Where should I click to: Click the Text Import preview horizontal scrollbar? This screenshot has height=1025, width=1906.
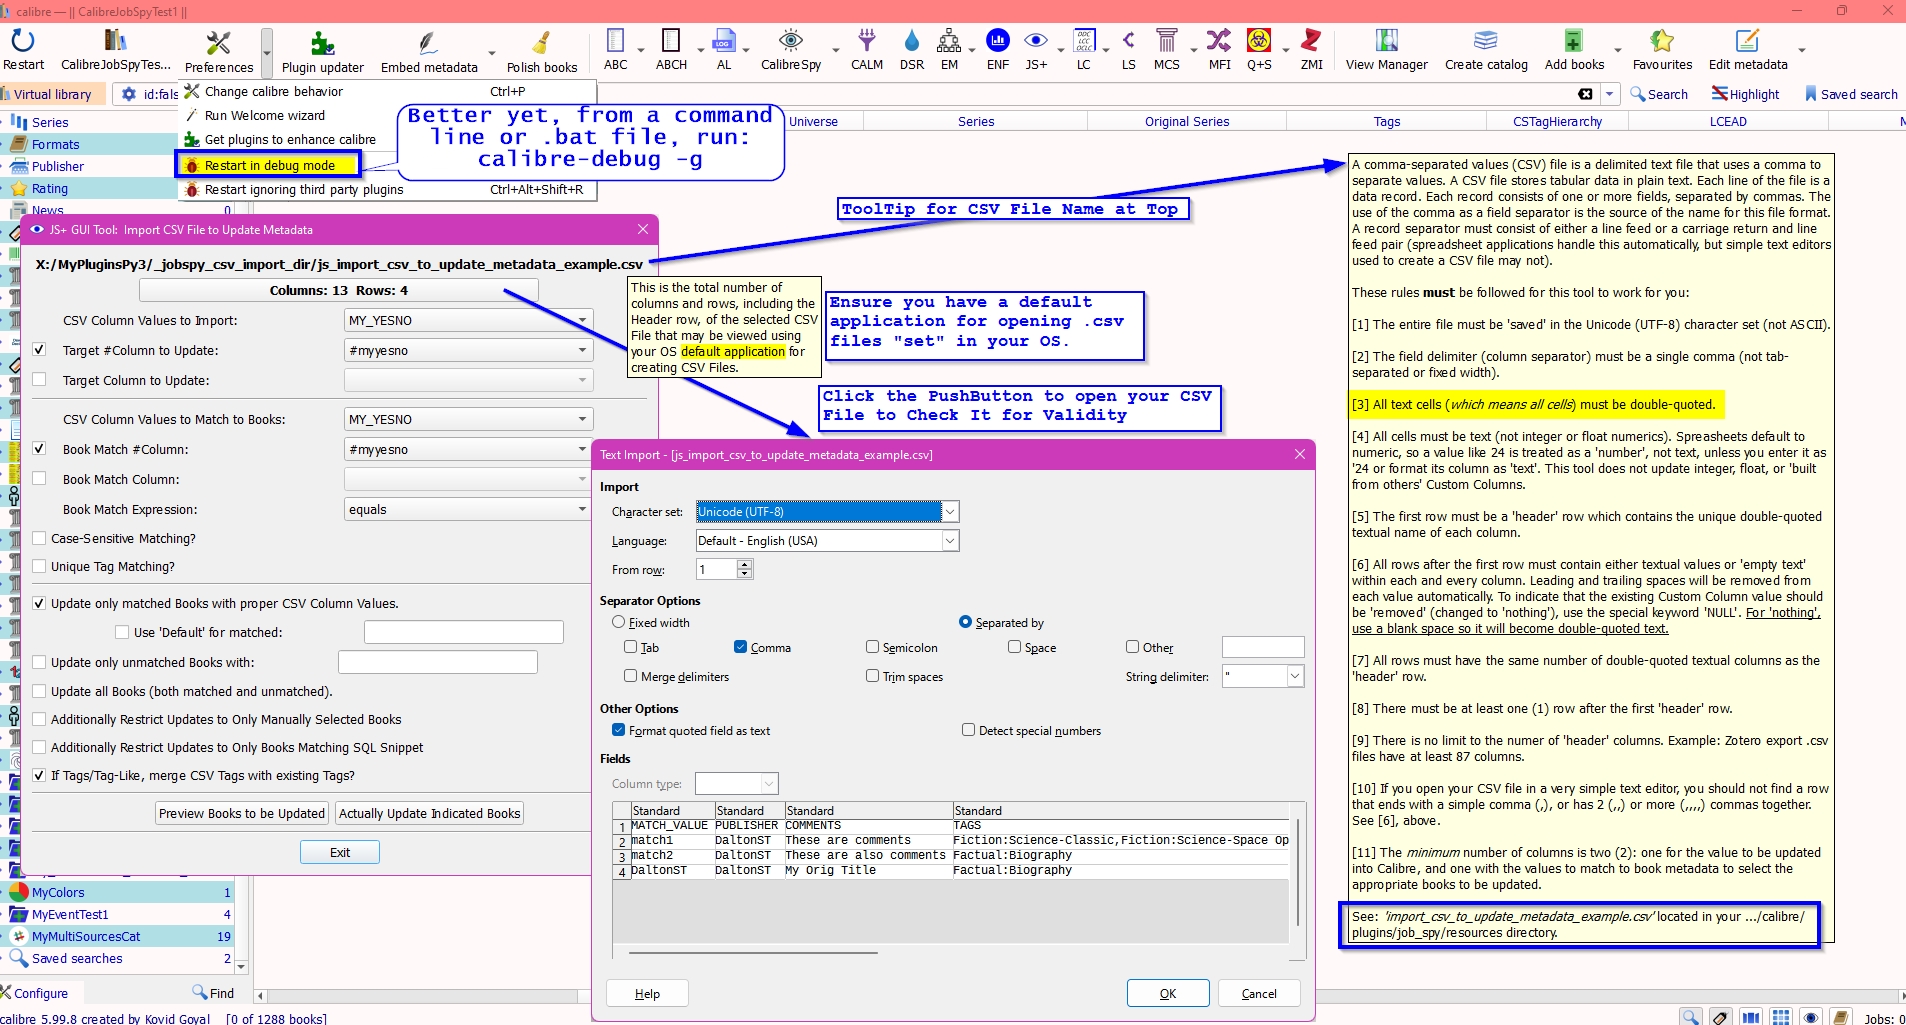tap(752, 953)
